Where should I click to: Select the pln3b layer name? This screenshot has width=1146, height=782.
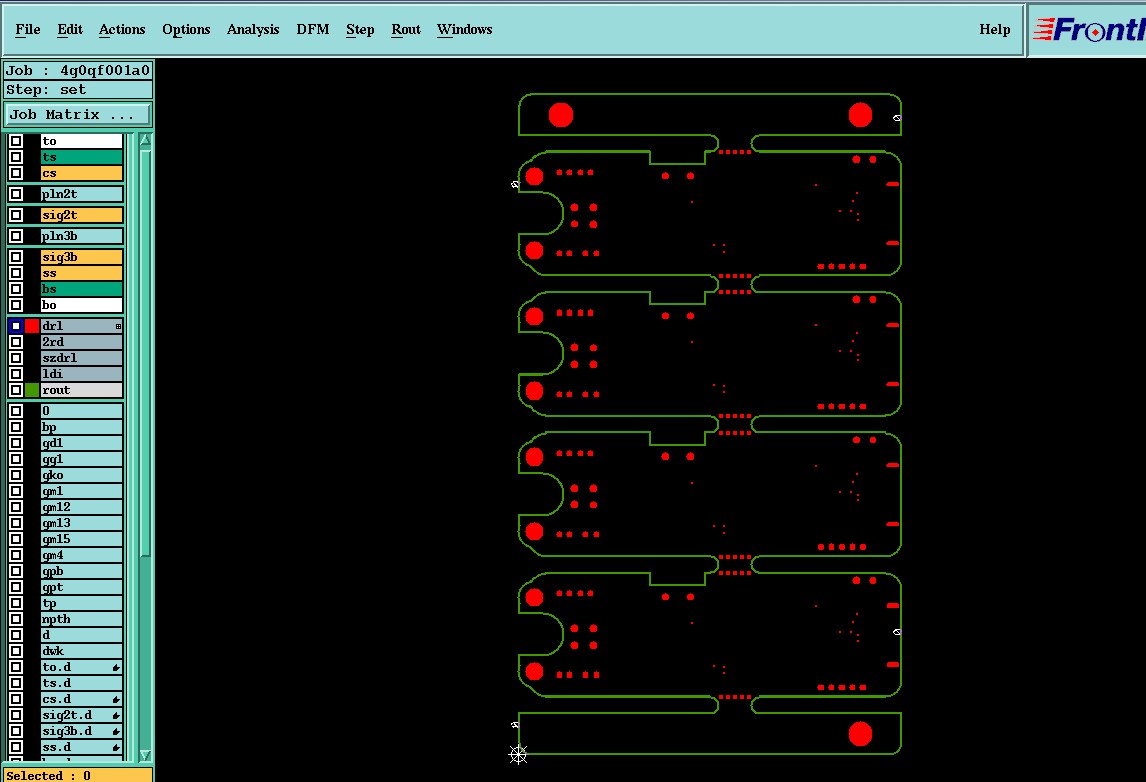coord(81,236)
